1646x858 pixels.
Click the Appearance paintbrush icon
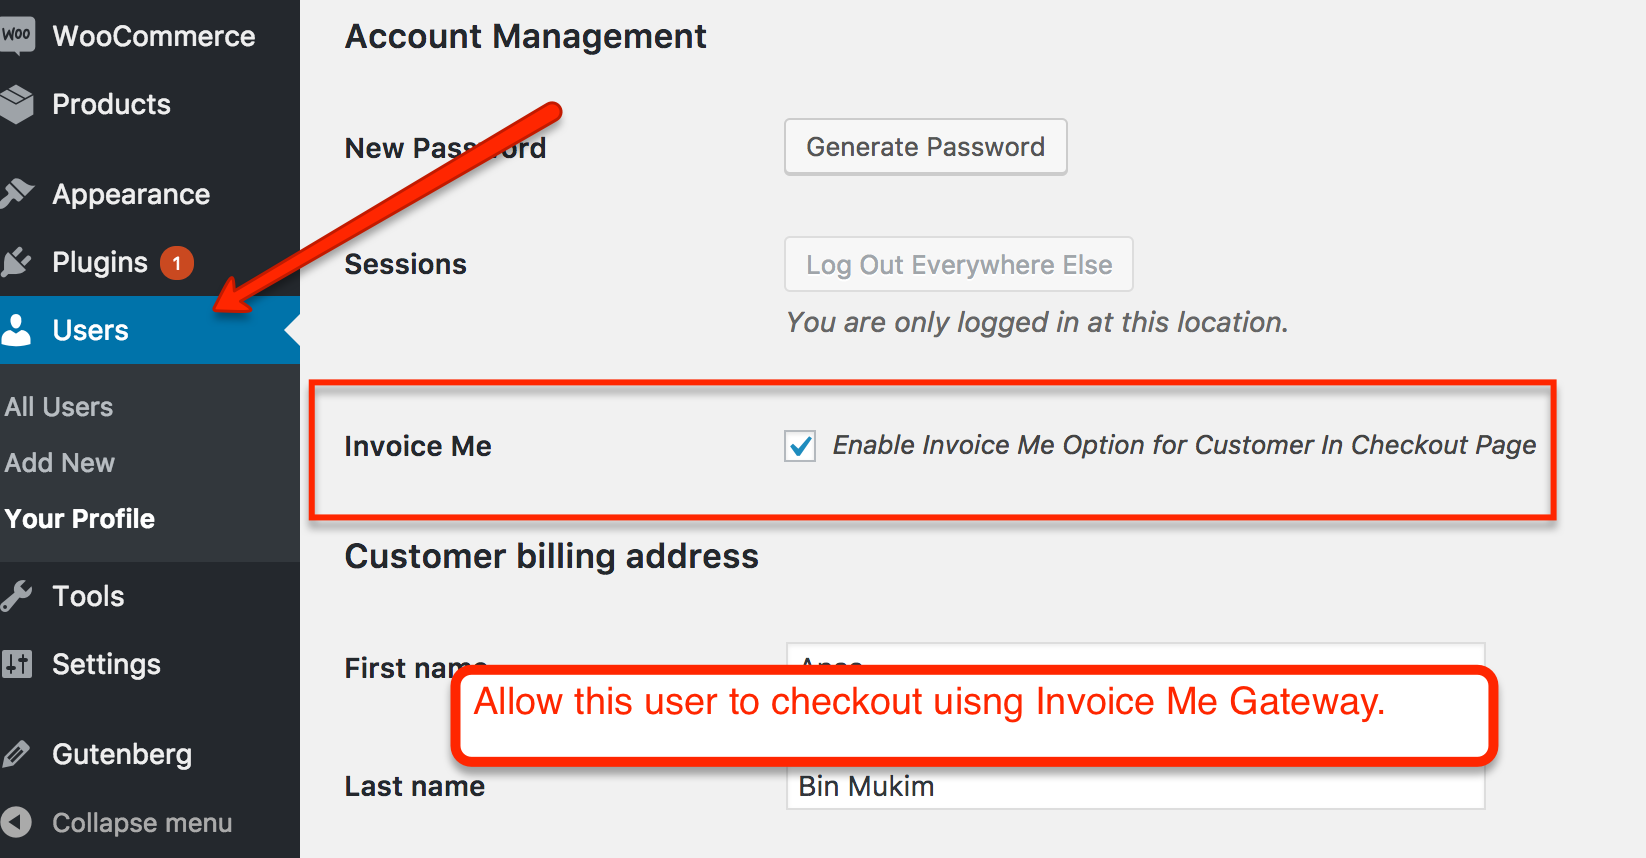(18, 193)
